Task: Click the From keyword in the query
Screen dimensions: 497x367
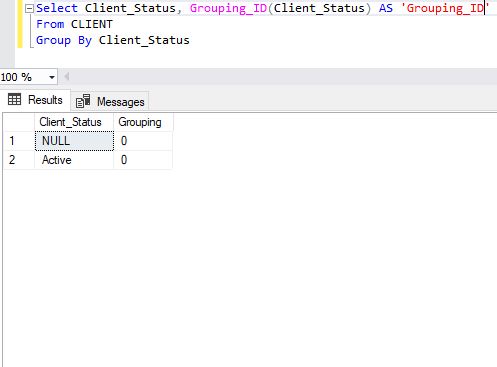Action: point(50,24)
